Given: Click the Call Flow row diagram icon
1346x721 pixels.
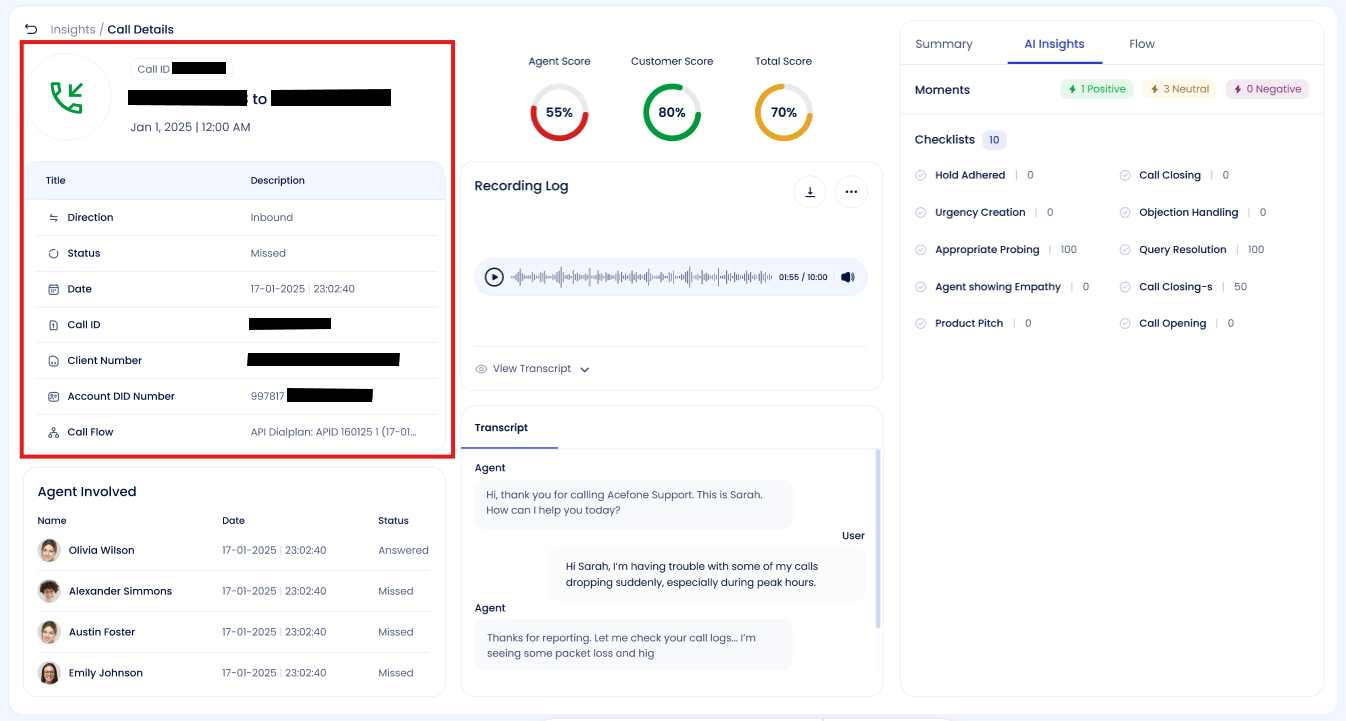Looking at the screenshot, I should pos(54,433).
